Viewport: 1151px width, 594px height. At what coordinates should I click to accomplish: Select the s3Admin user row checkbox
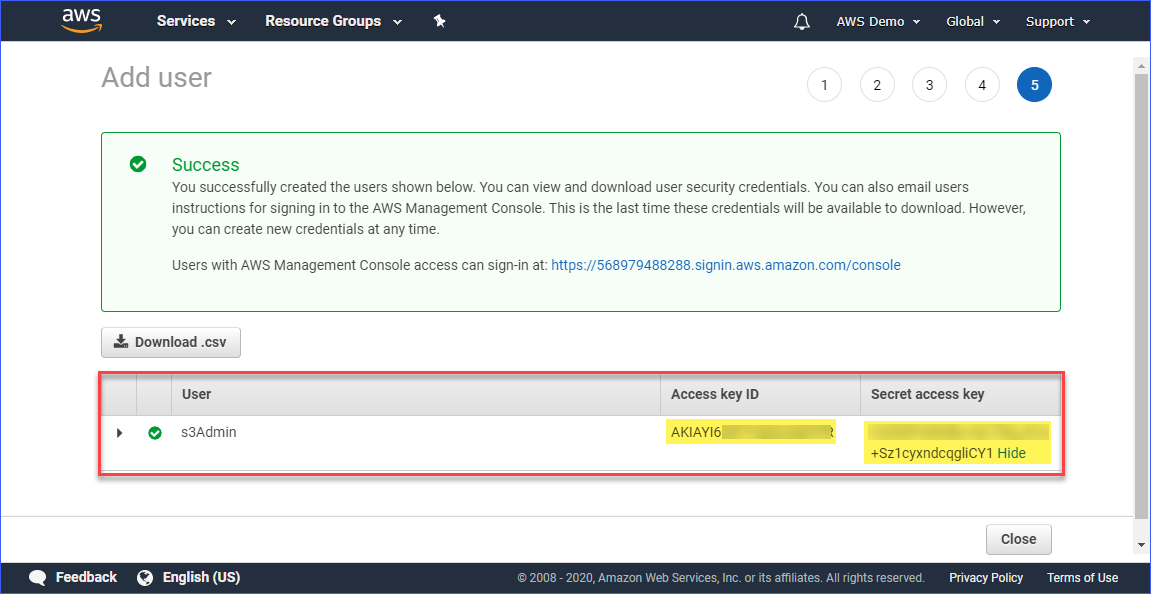click(117, 434)
